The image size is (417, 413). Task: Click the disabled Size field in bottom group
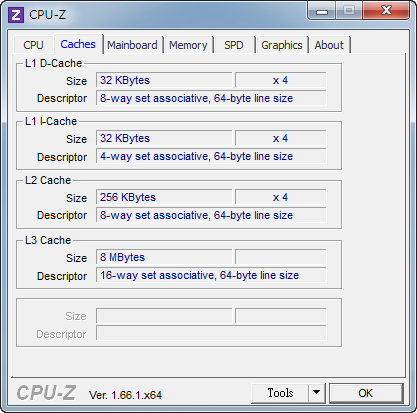click(164, 316)
